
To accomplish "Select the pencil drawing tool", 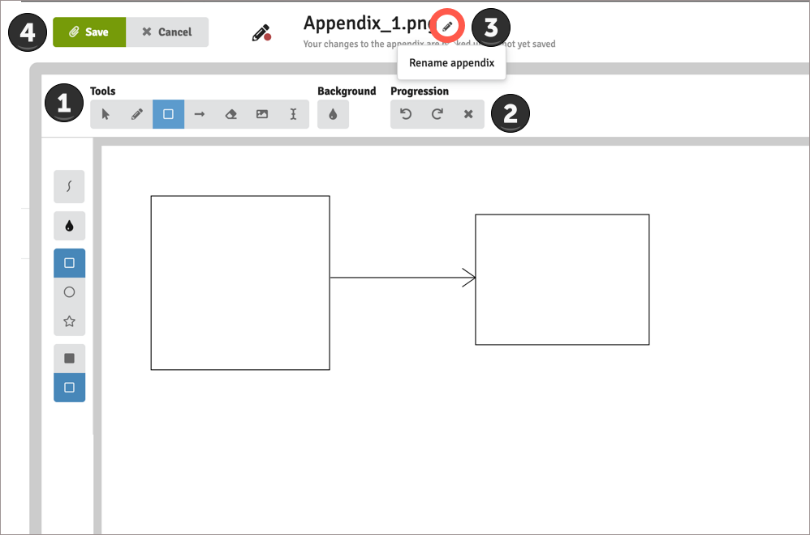I will click(137, 115).
